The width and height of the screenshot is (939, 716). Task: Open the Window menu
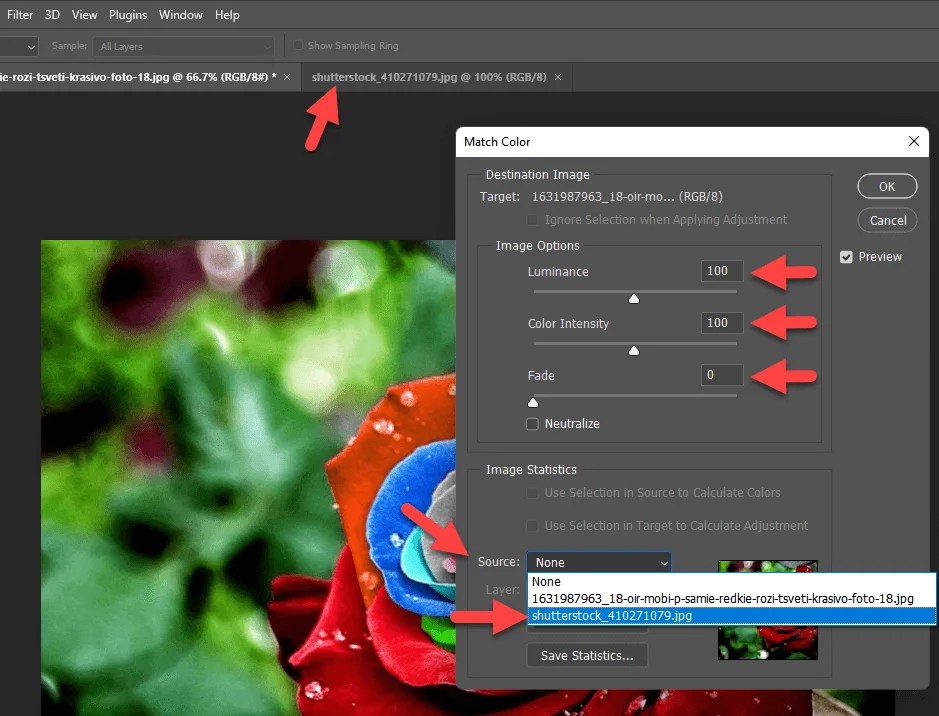(x=180, y=15)
